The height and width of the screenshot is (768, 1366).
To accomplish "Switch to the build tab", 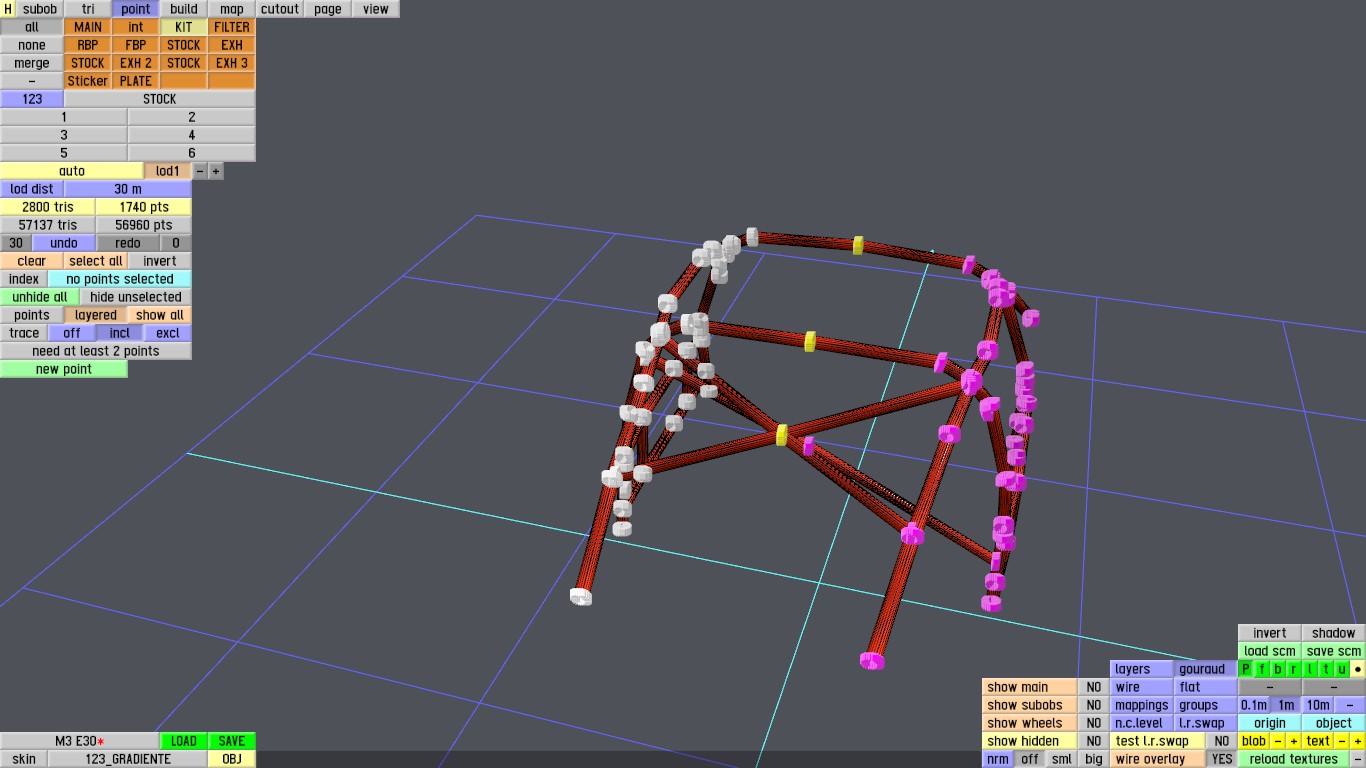I will [x=184, y=9].
